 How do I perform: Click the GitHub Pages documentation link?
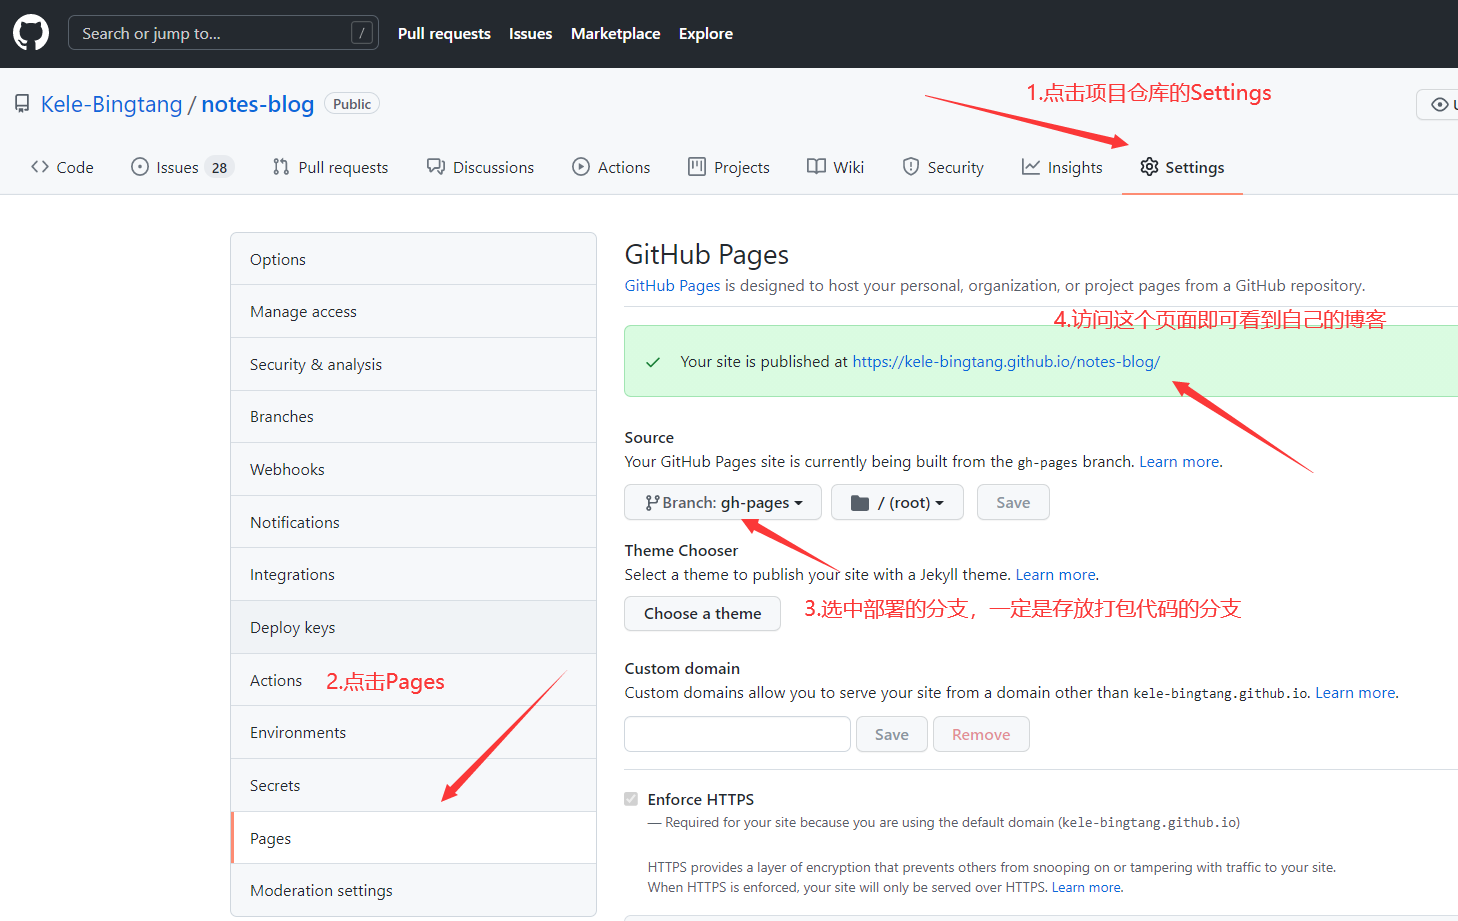pos(672,285)
